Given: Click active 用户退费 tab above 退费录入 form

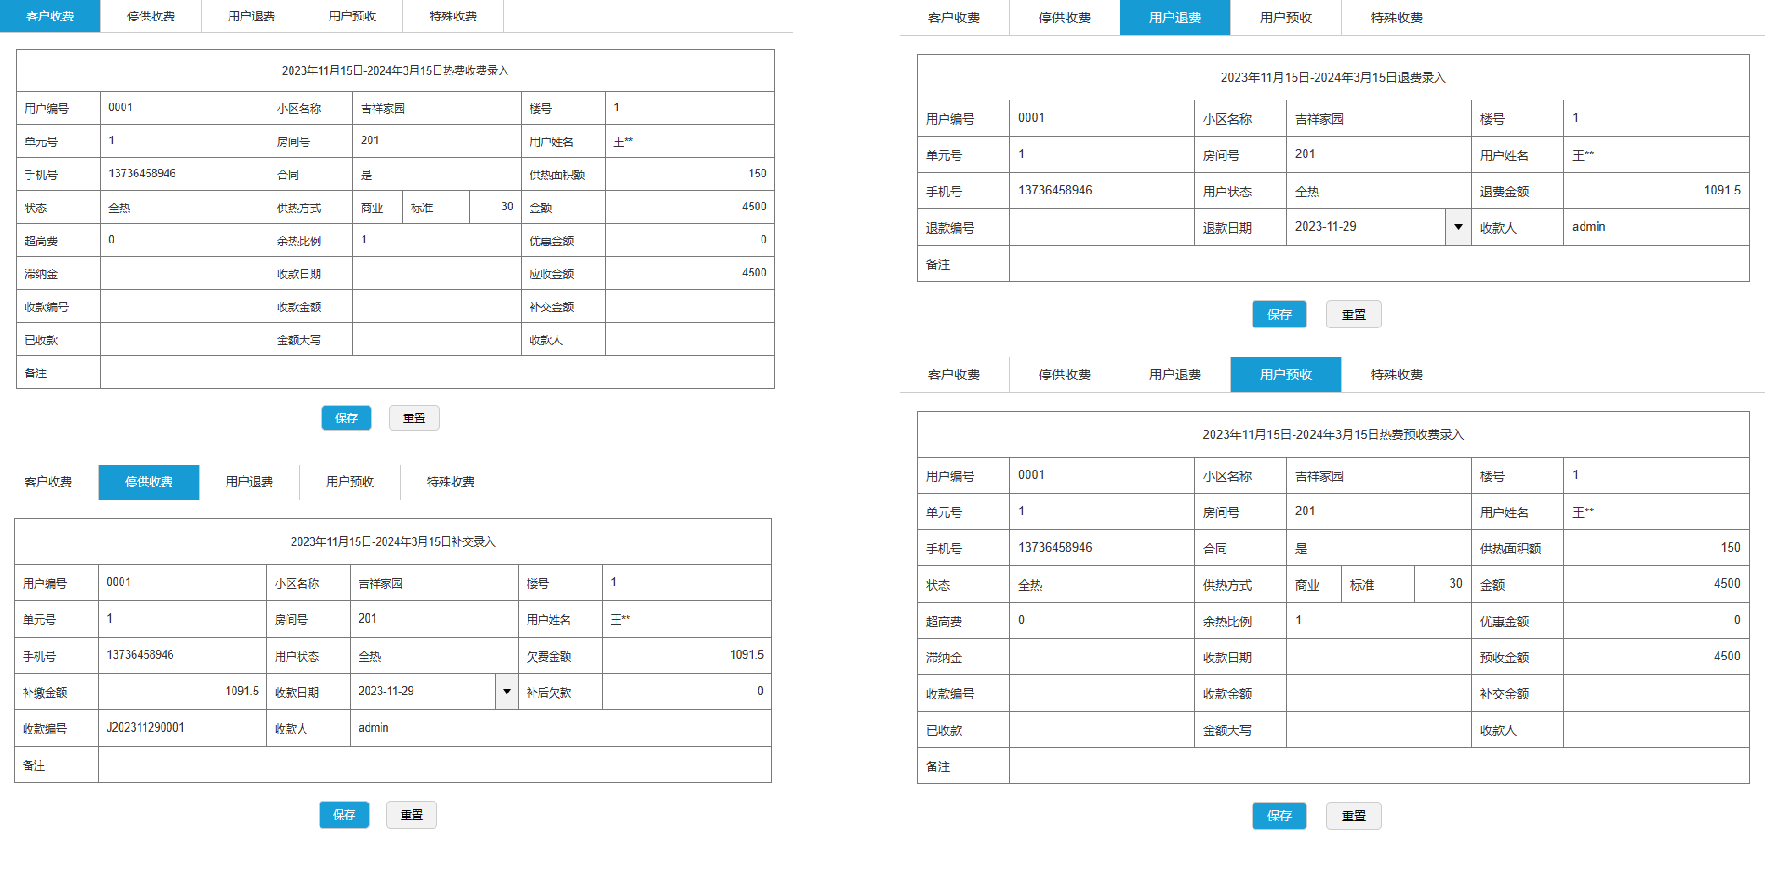Looking at the screenshot, I should (1175, 18).
